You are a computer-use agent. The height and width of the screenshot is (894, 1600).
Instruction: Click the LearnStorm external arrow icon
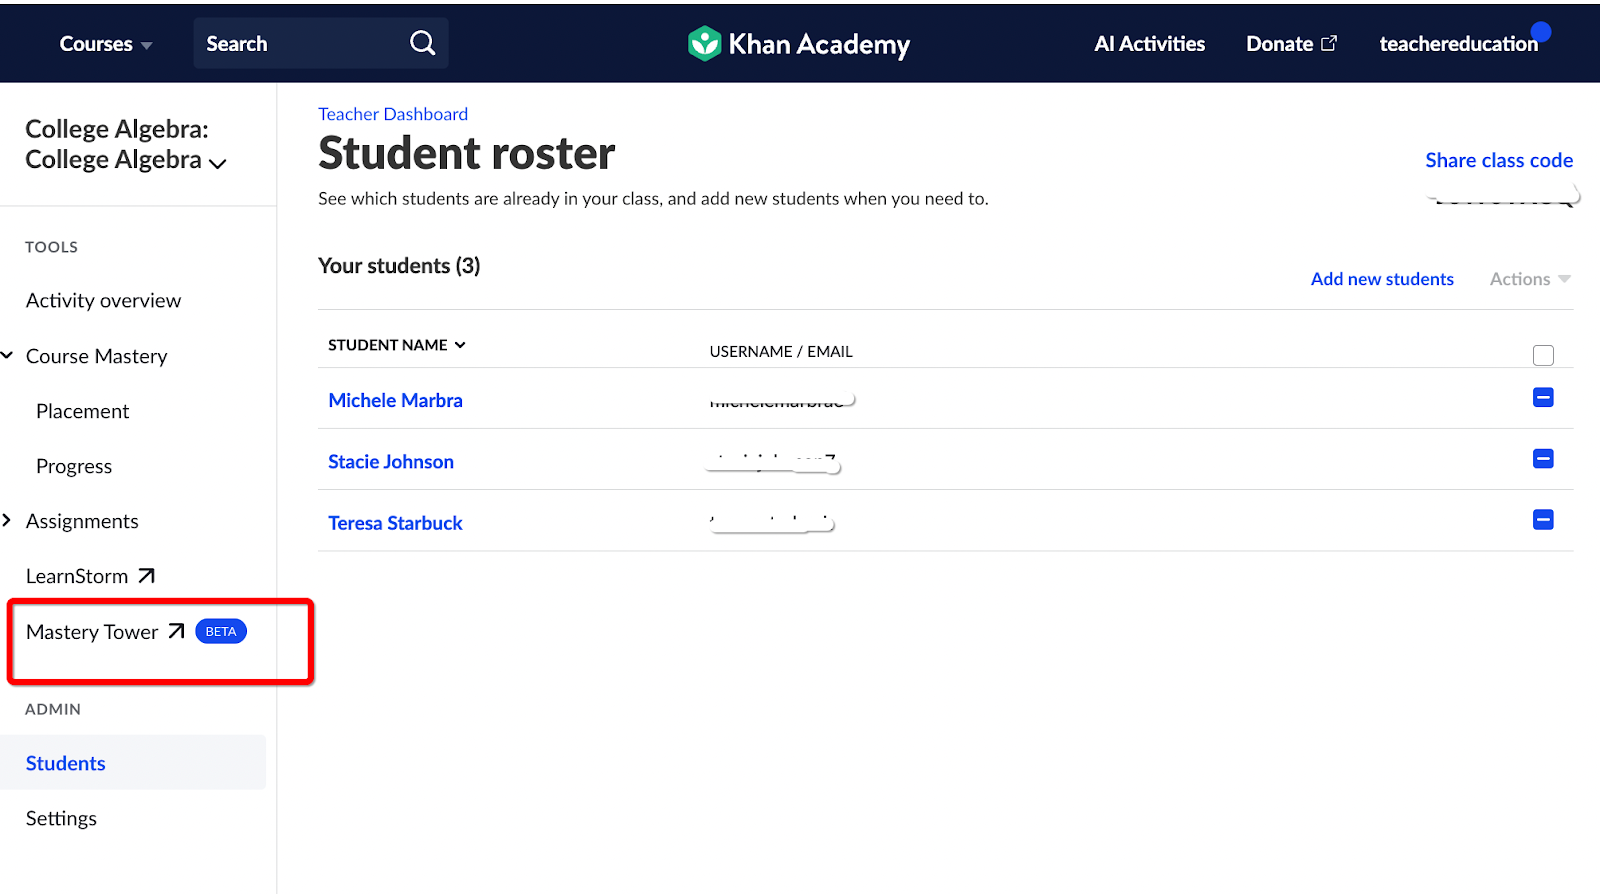[x=146, y=576]
